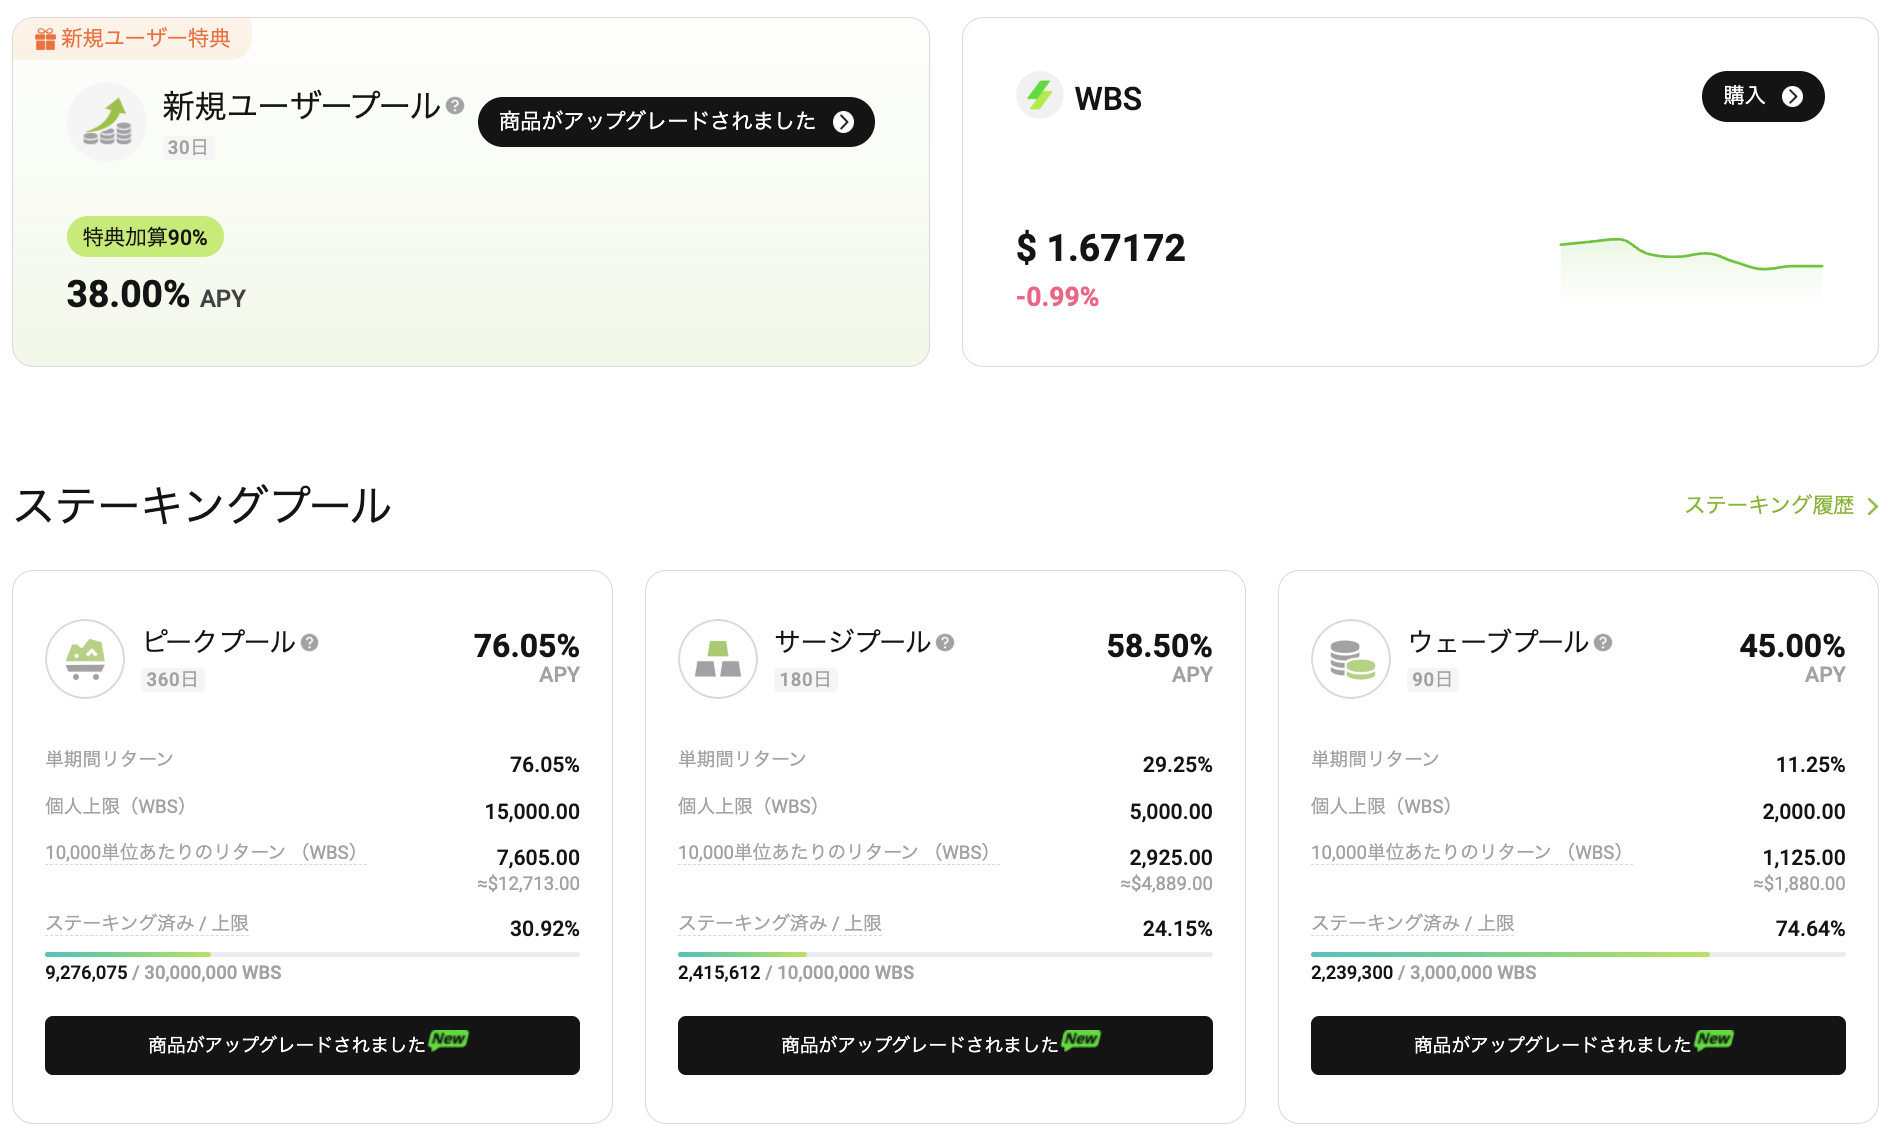Click ウェーブプール upgrade button

click(1578, 1045)
